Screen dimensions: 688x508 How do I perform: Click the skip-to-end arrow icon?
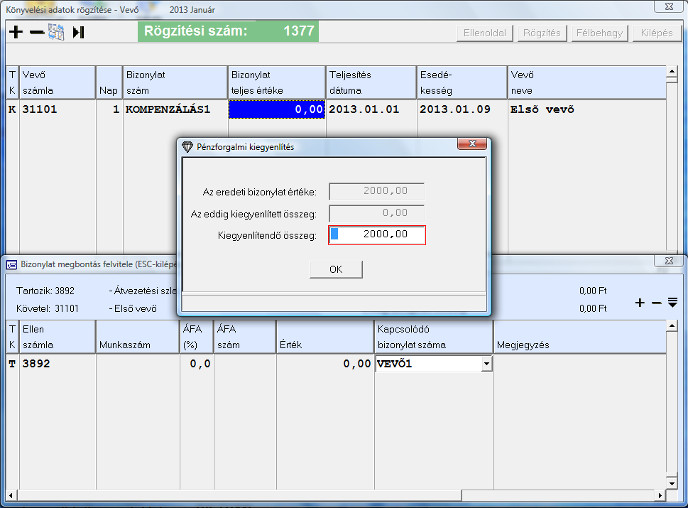coord(78,32)
